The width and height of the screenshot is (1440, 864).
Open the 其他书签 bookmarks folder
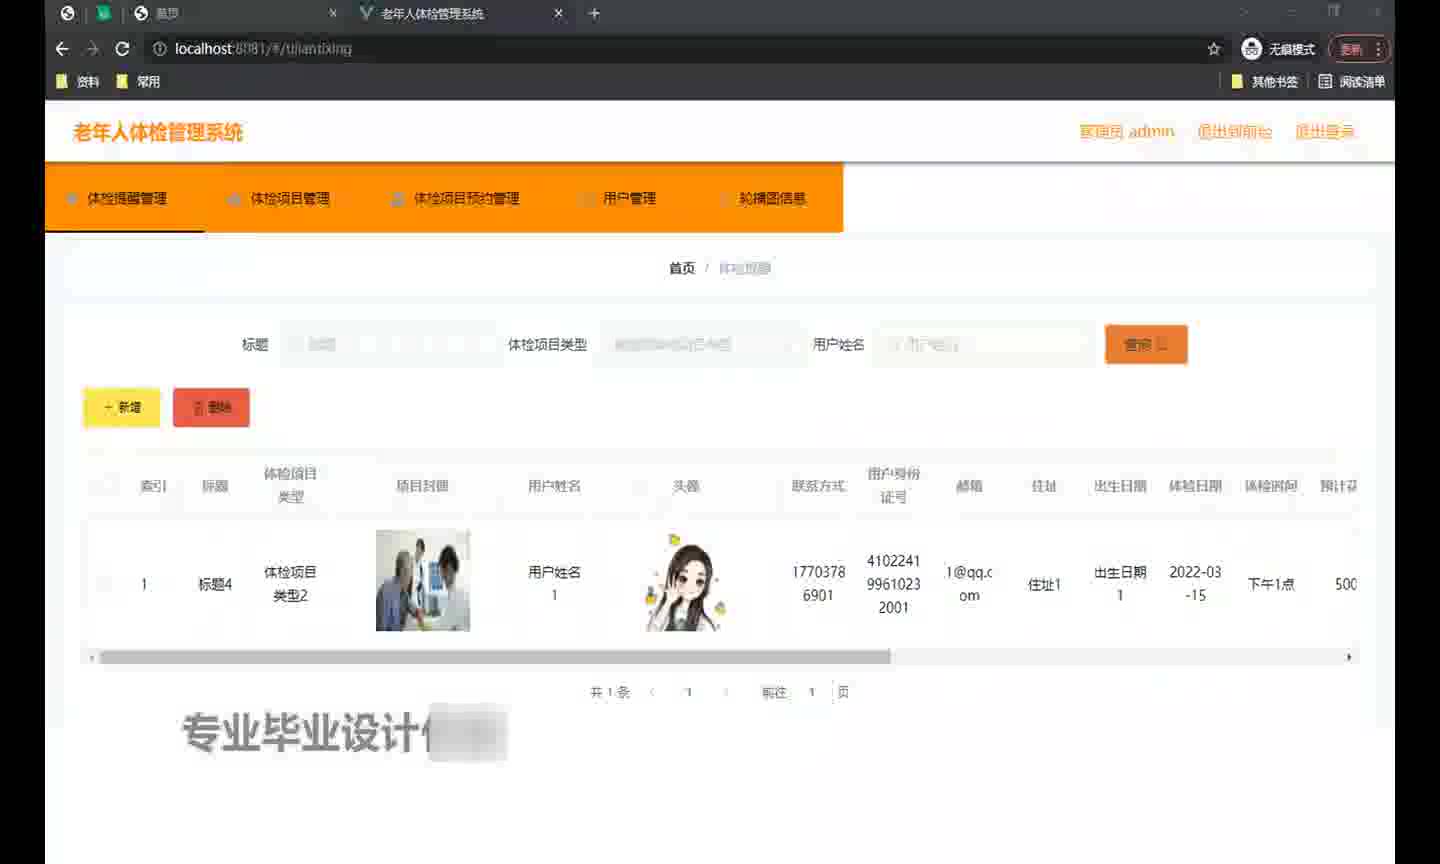pyautogui.click(x=1264, y=82)
